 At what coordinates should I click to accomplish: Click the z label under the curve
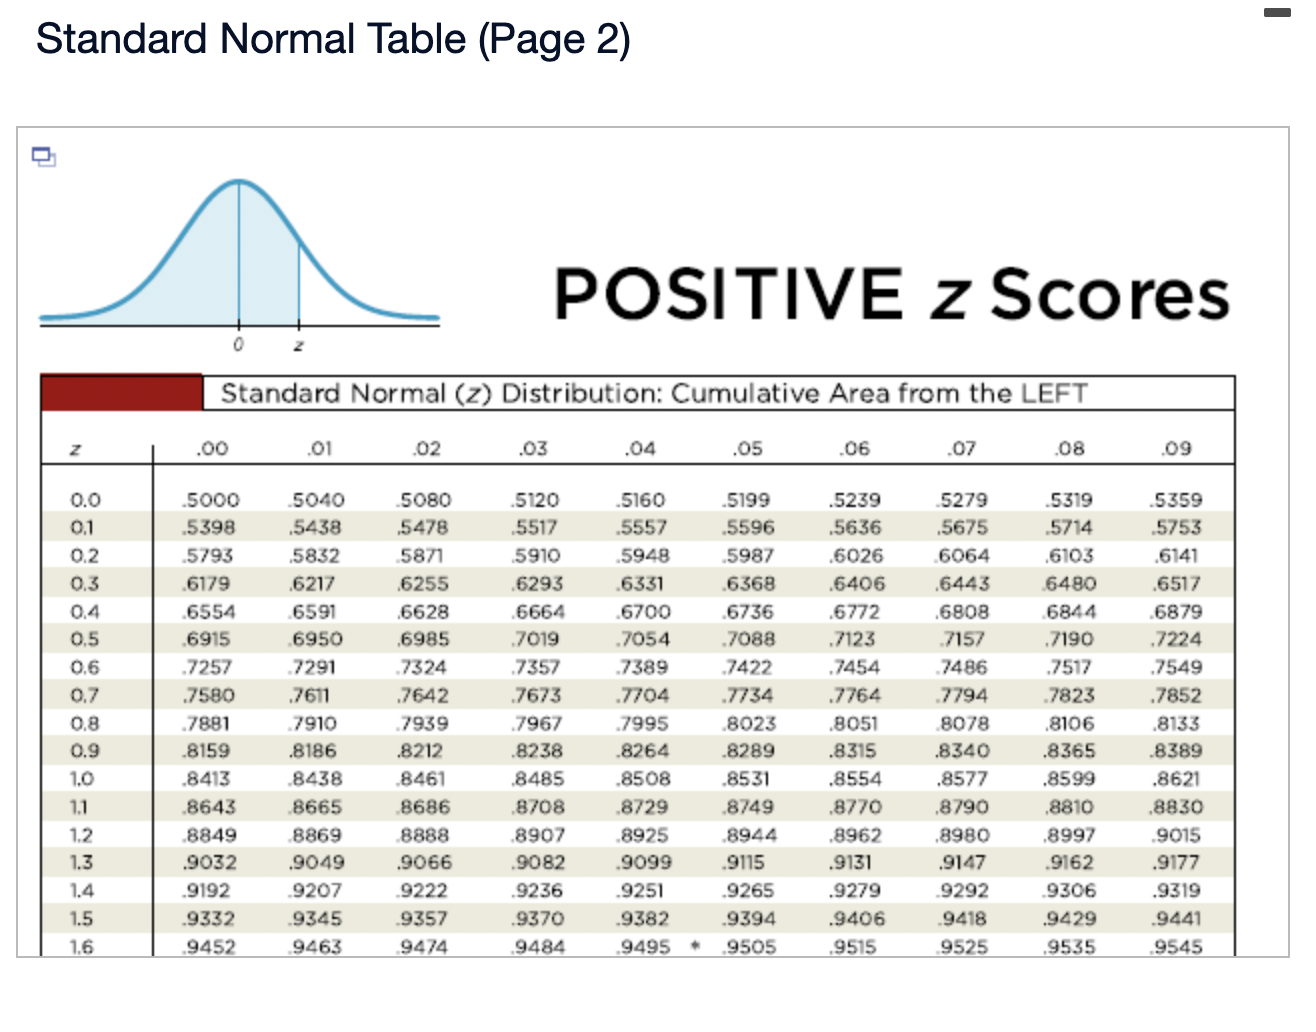point(298,346)
